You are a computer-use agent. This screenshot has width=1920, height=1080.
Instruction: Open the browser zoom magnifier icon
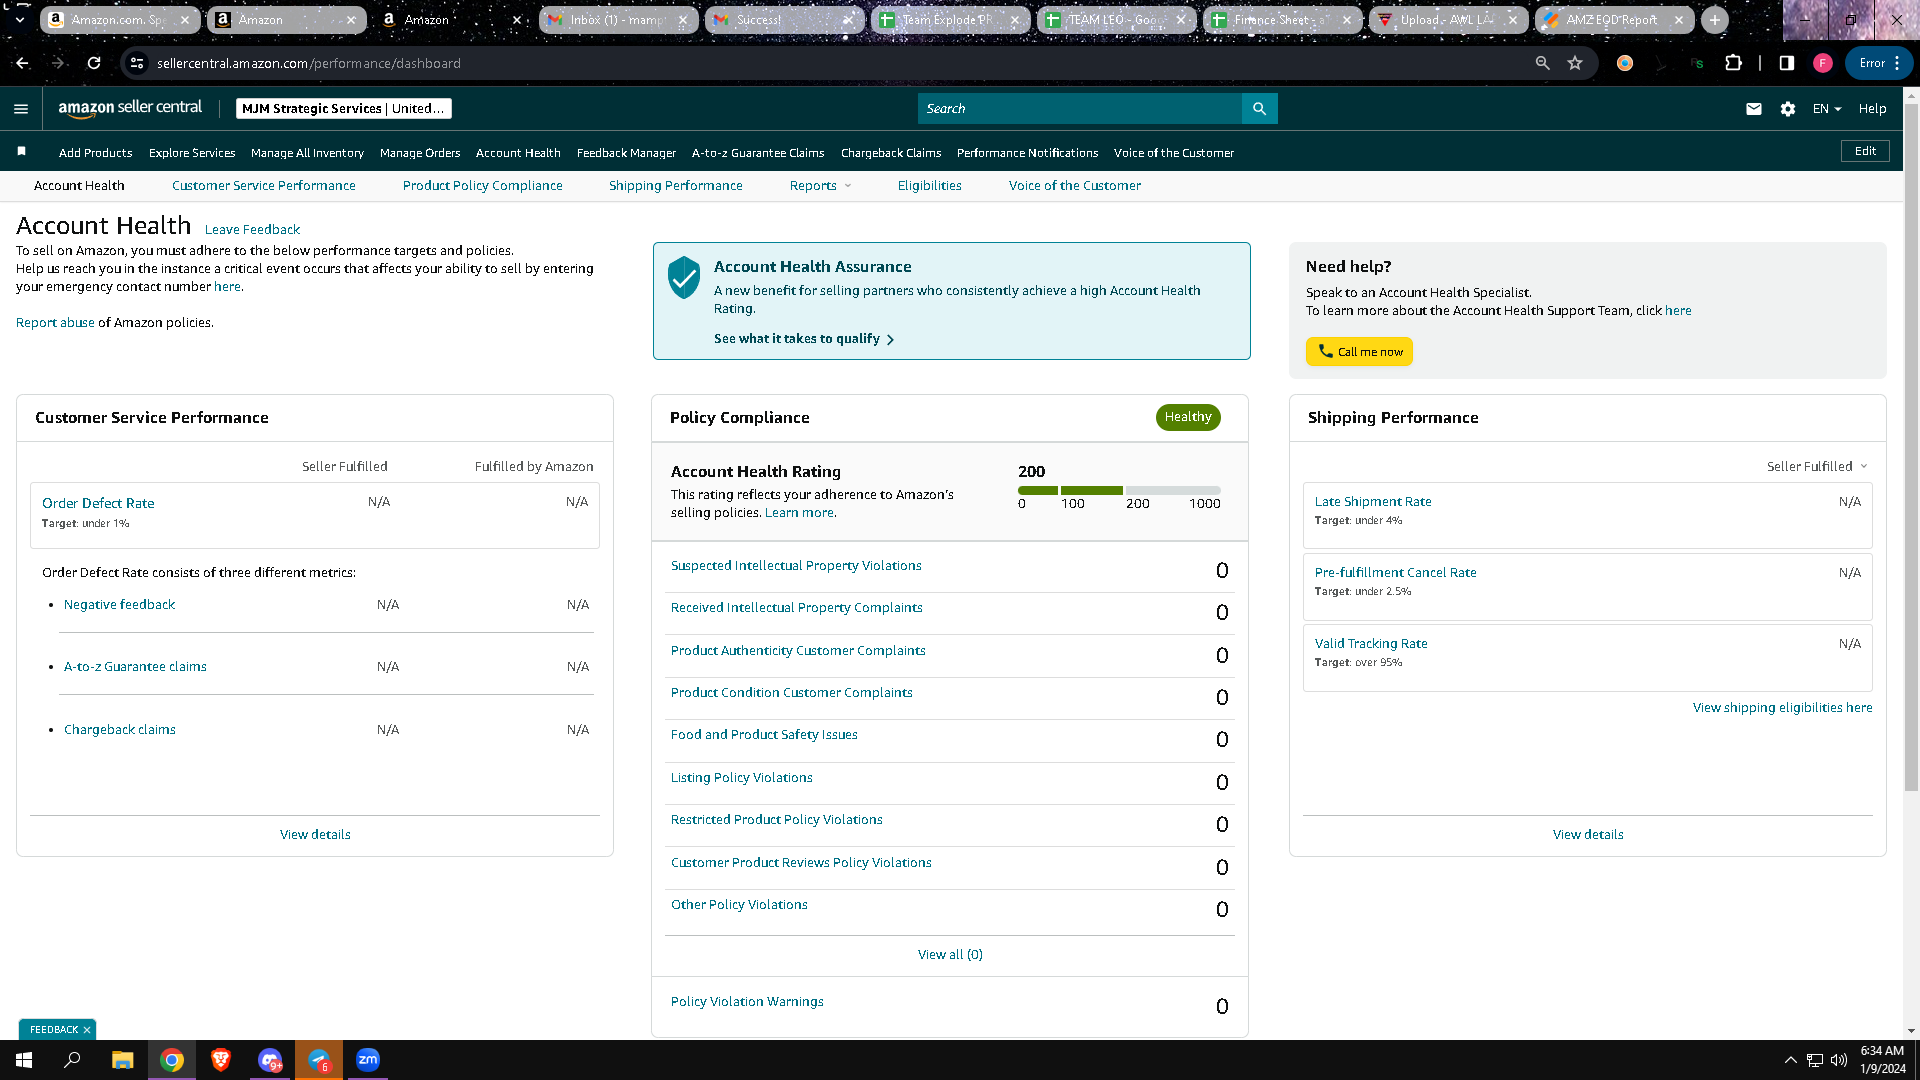(1542, 63)
